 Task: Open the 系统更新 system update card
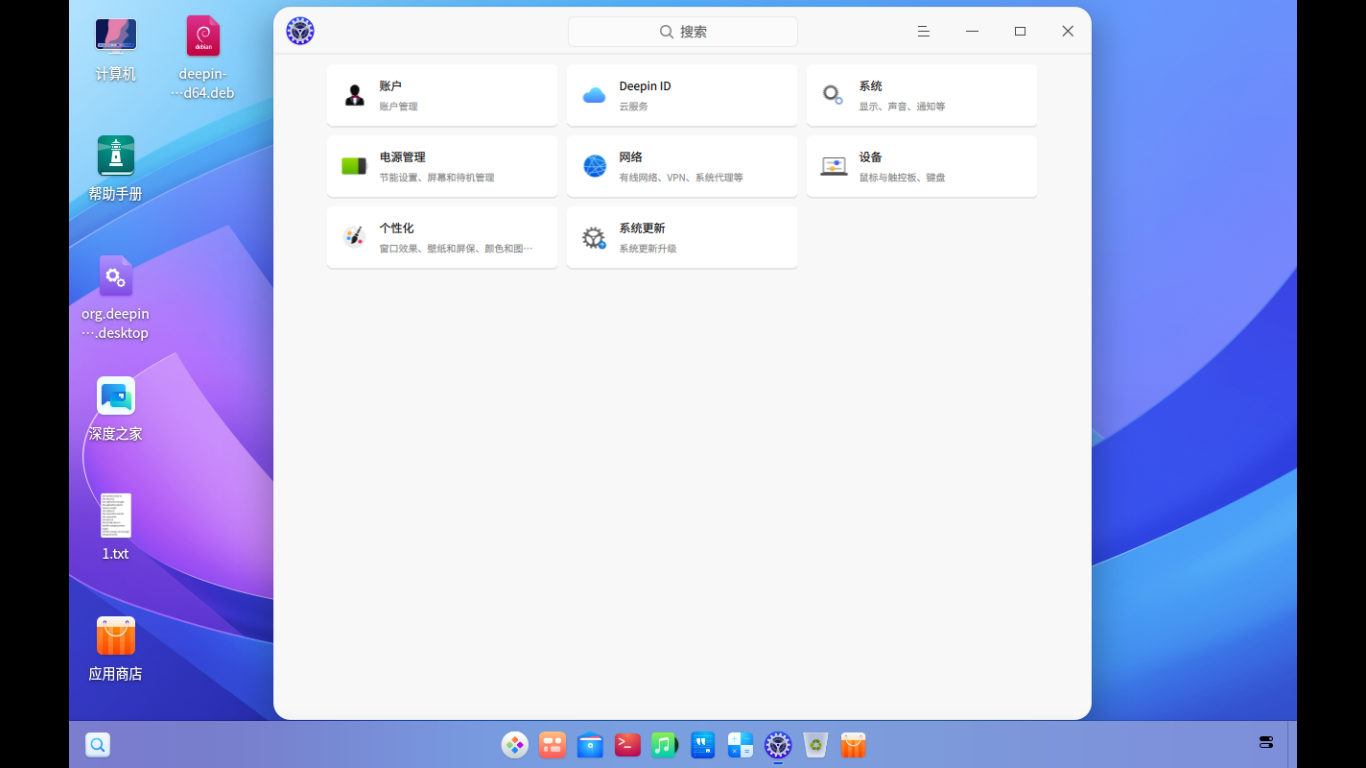tap(682, 238)
